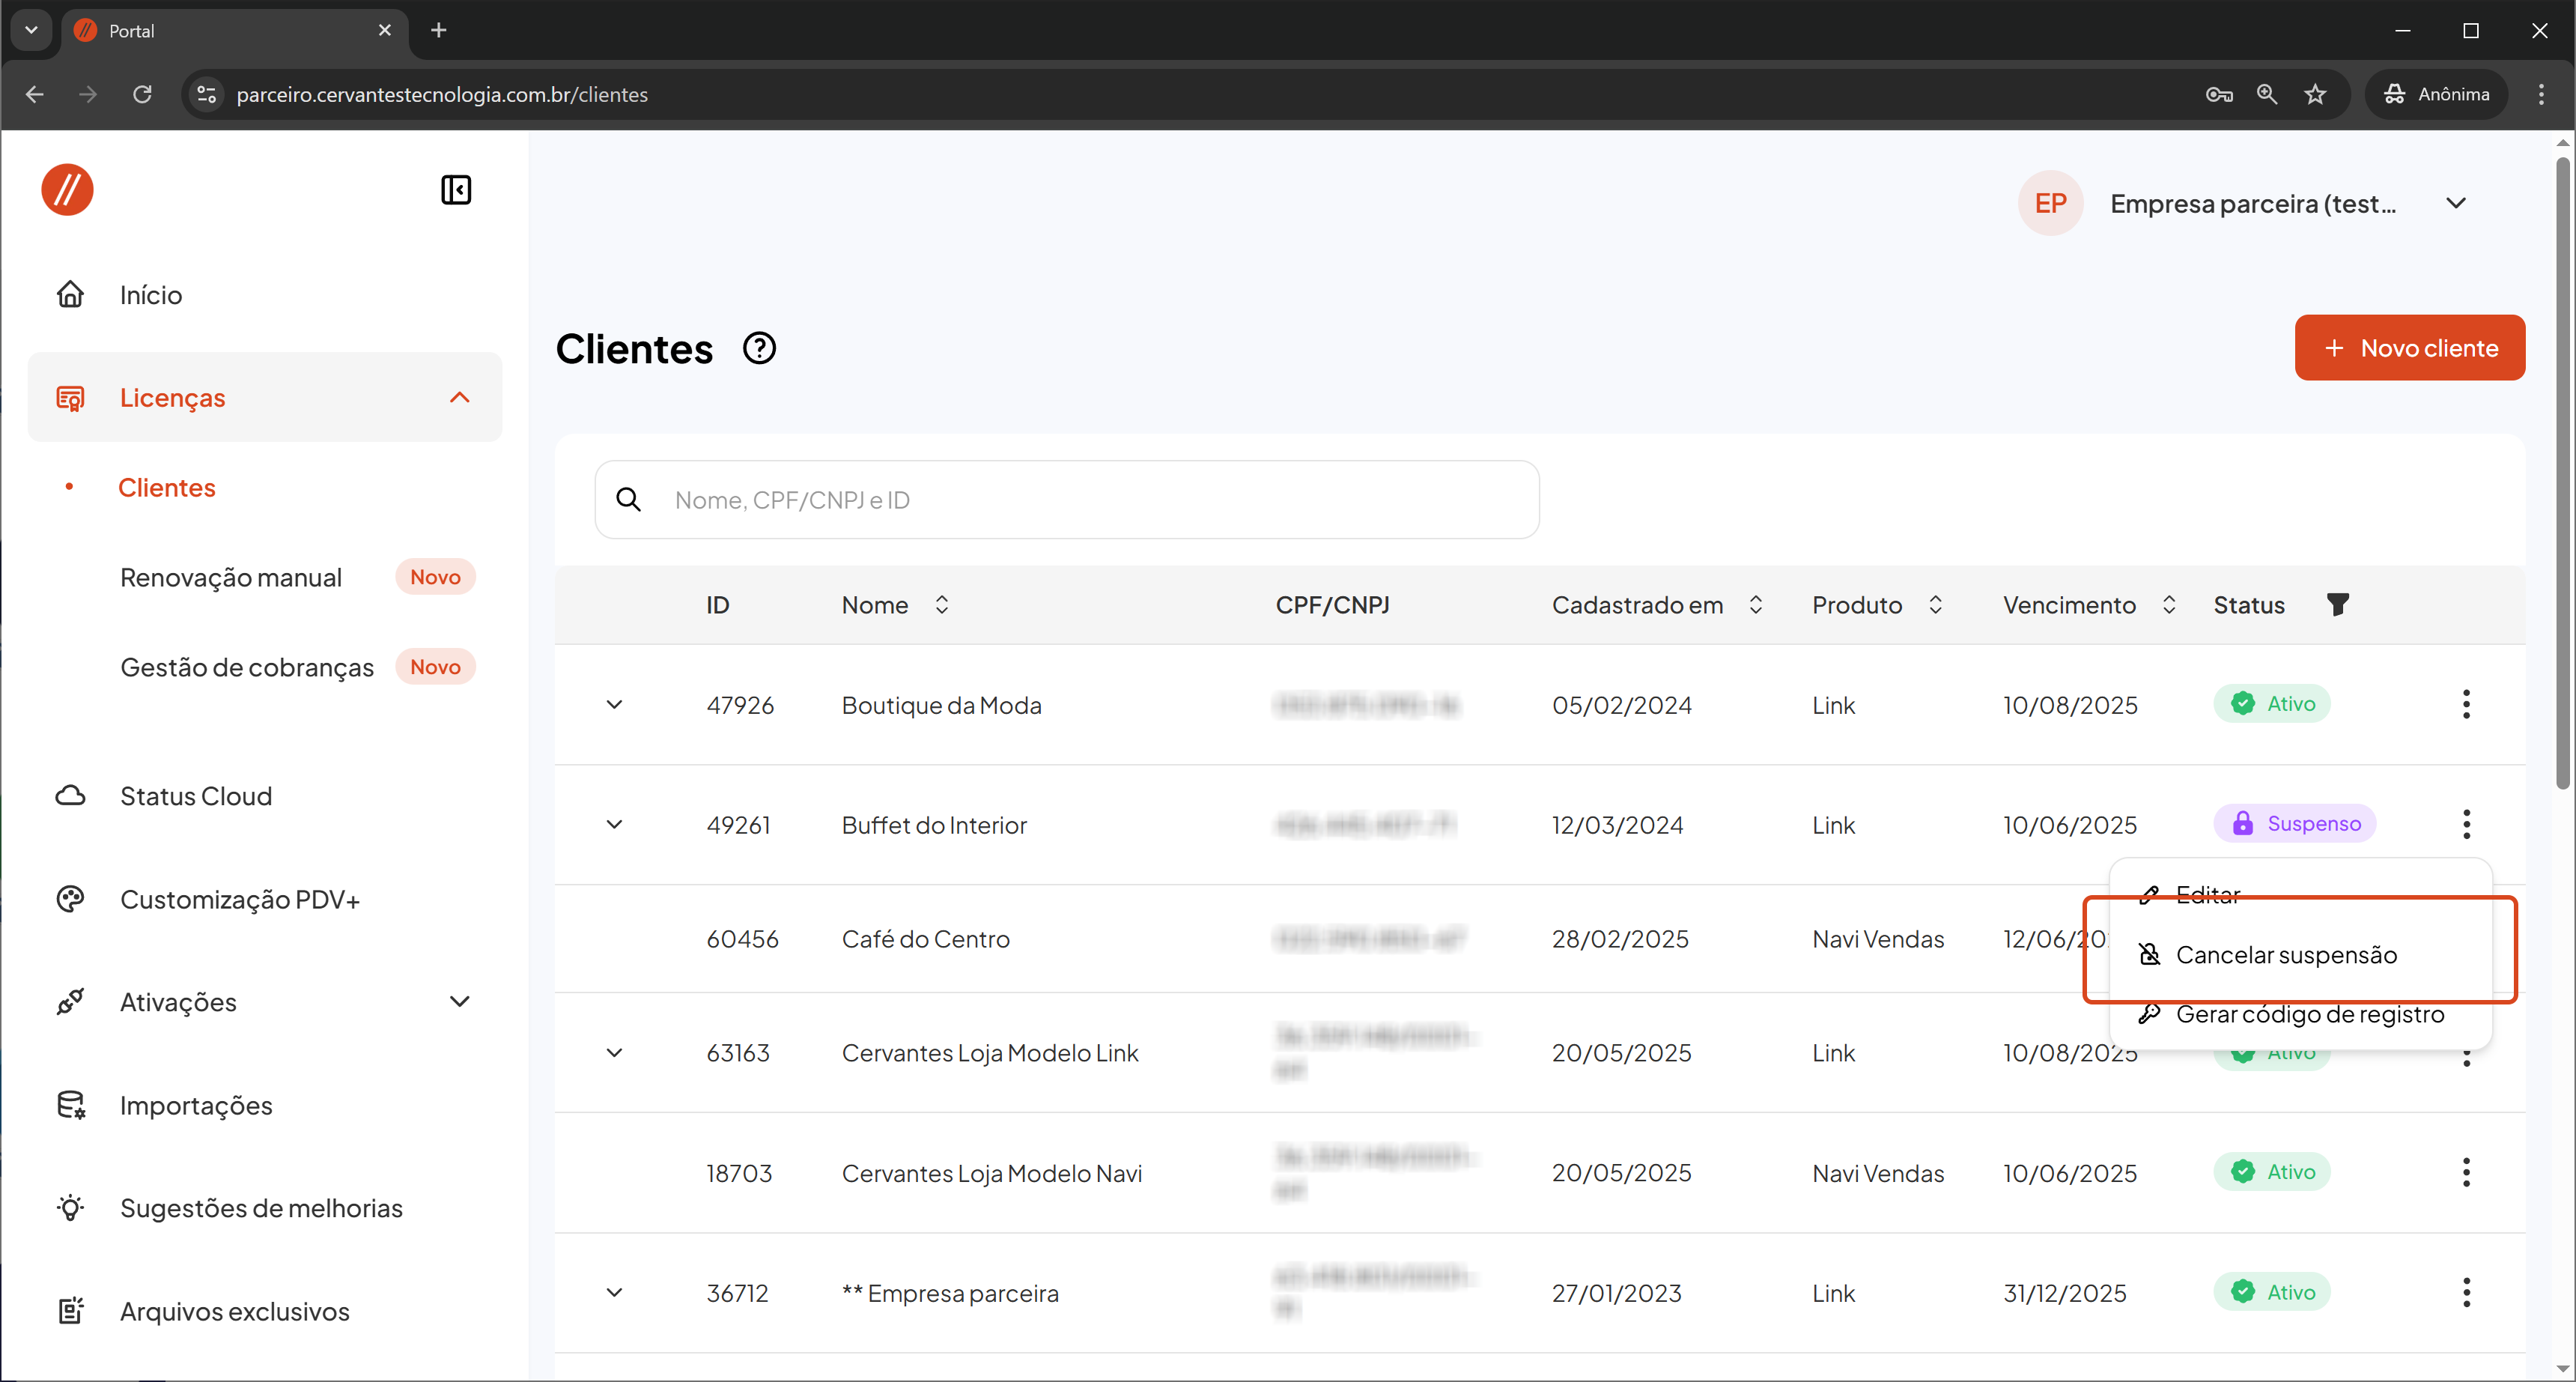Expand the Boutique da Moda row
This screenshot has height=1382, width=2576.
point(615,705)
